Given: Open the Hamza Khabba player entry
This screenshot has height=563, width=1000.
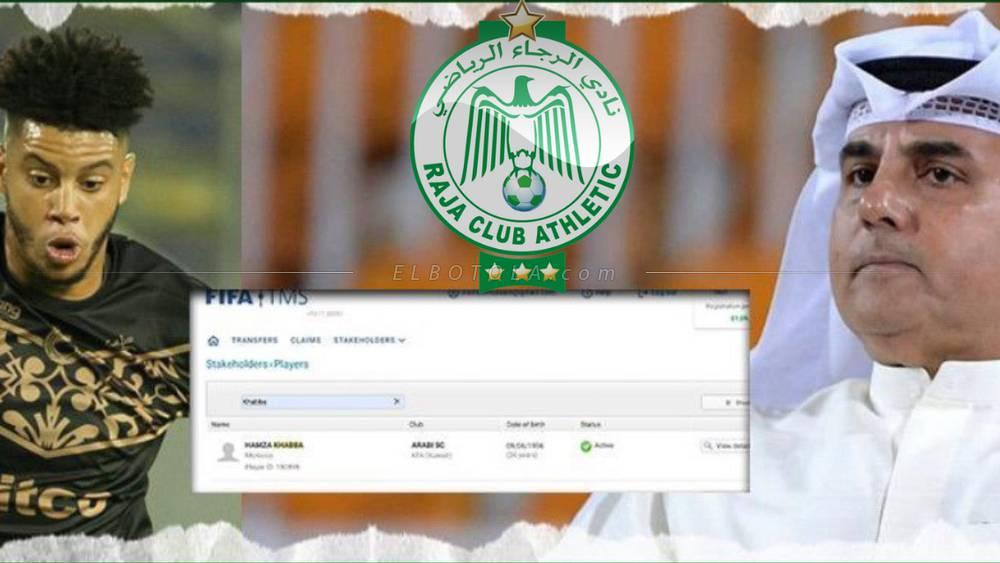Looking at the screenshot, I should pyautogui.click(x=274, y=445).
